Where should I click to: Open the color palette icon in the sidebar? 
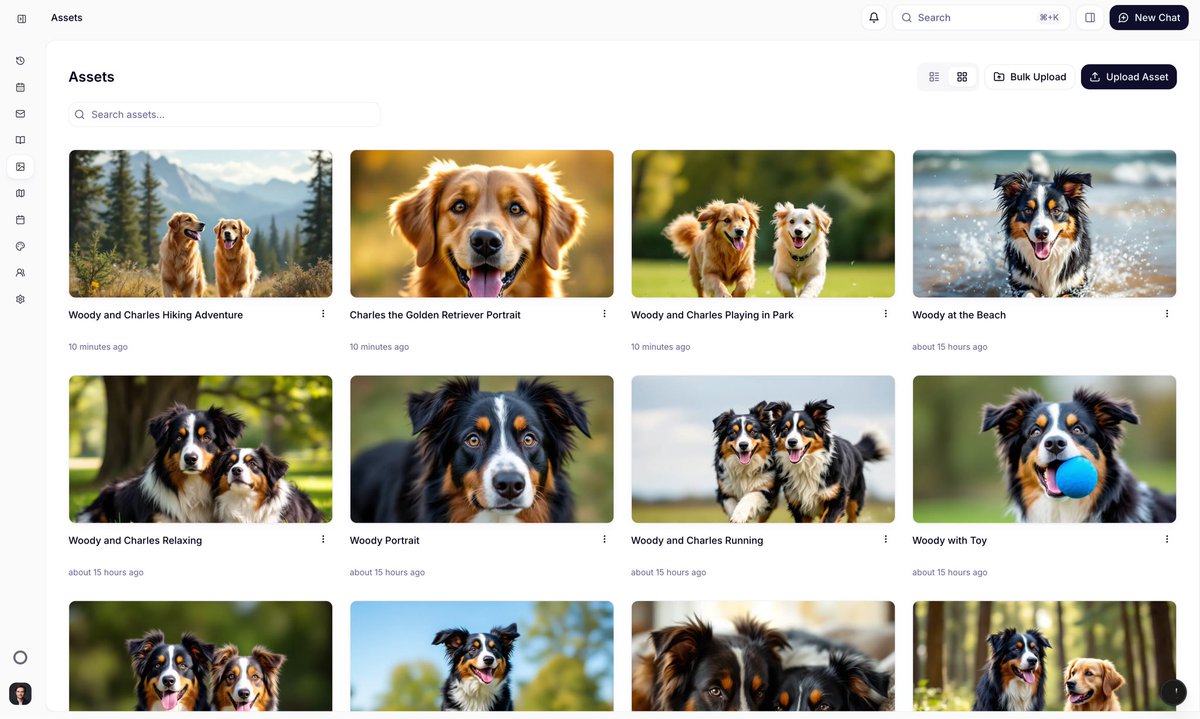[x=20, y=246]
